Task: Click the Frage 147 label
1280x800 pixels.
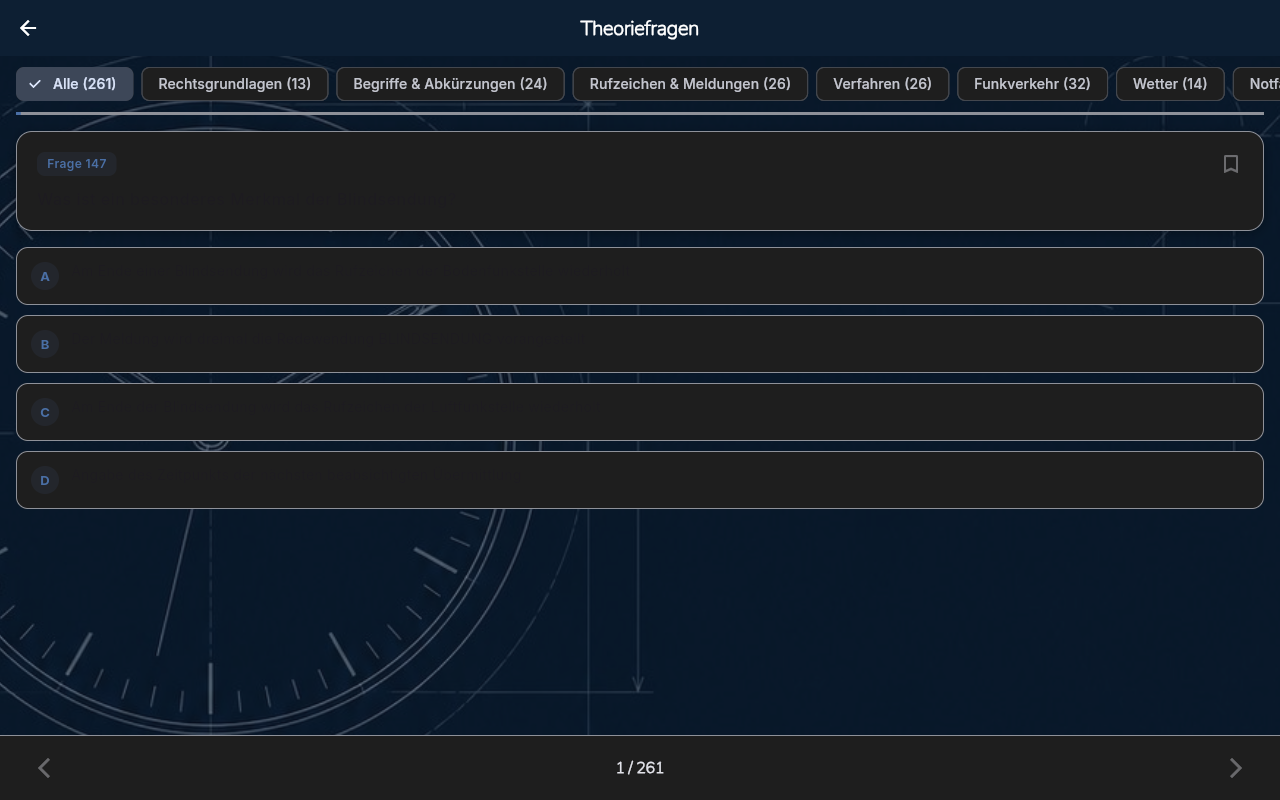Action: pos(77,164)
